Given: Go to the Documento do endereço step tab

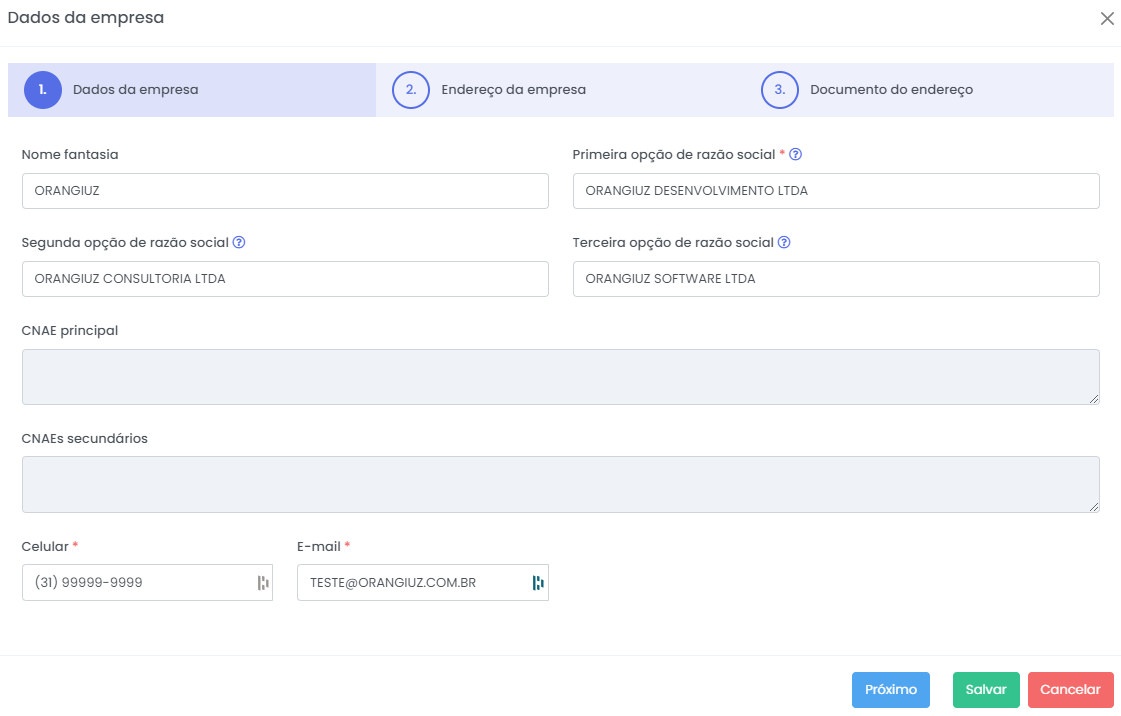Looking at the screenshot, I should coord(929,90).
